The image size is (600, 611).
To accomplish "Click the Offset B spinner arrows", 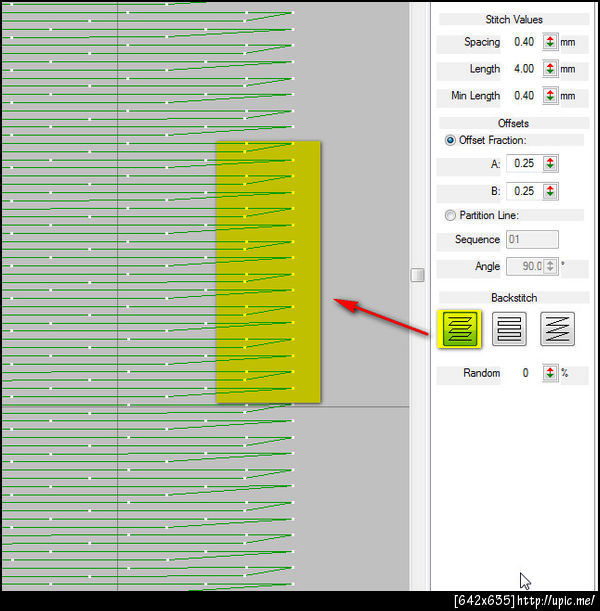I will 550,191.
